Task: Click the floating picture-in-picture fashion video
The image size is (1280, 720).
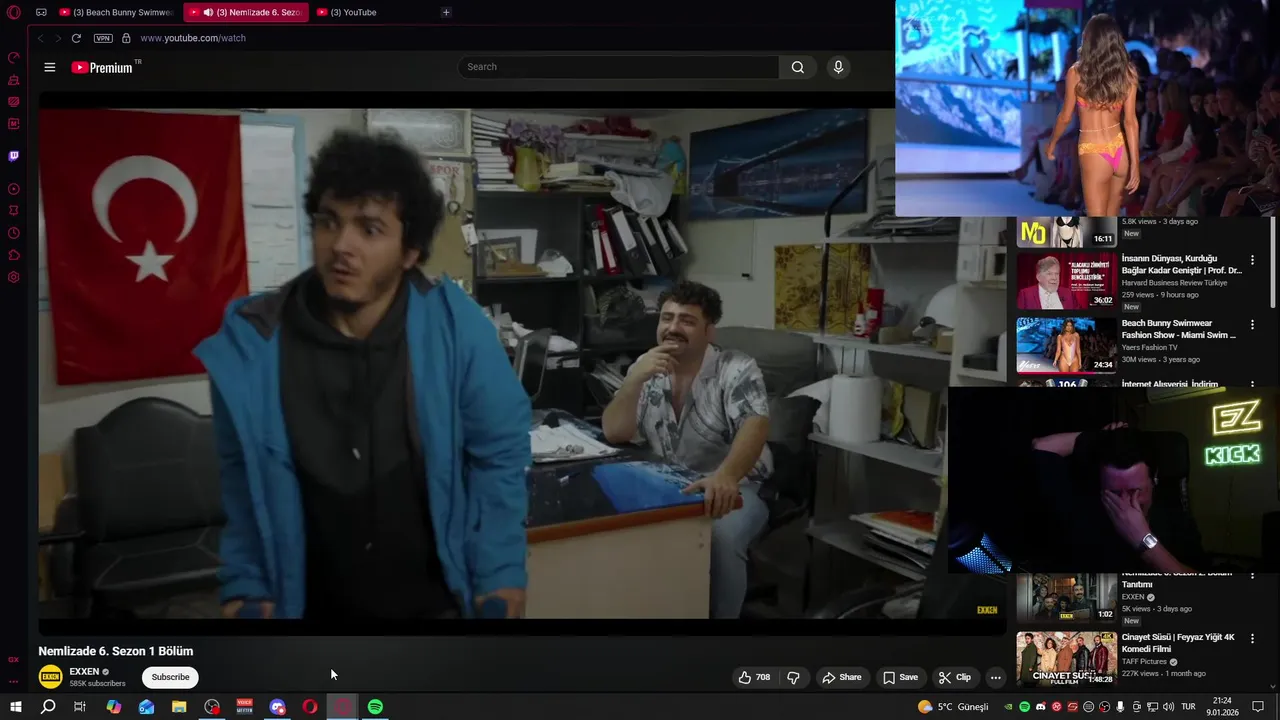Action: tap(1087, 108)
